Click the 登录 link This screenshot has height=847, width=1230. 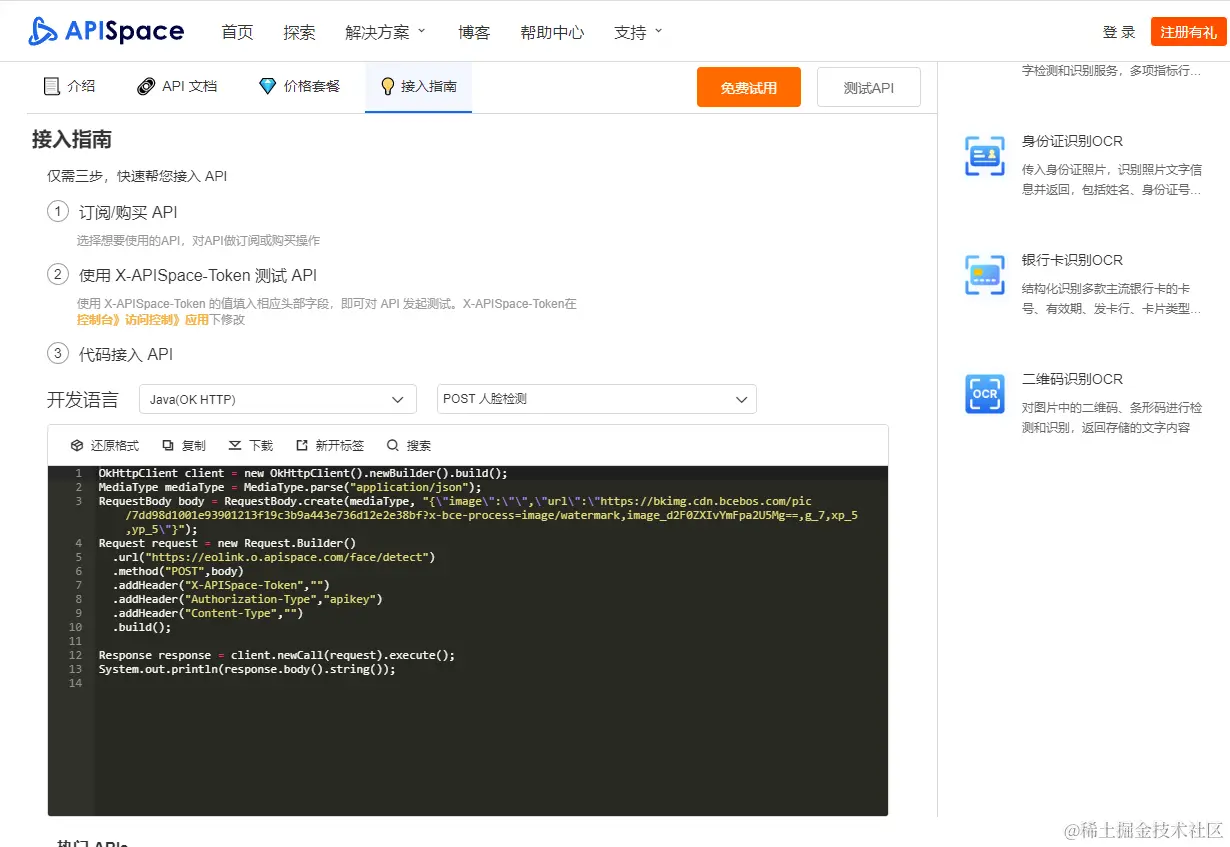click(x=1119, y=32)
